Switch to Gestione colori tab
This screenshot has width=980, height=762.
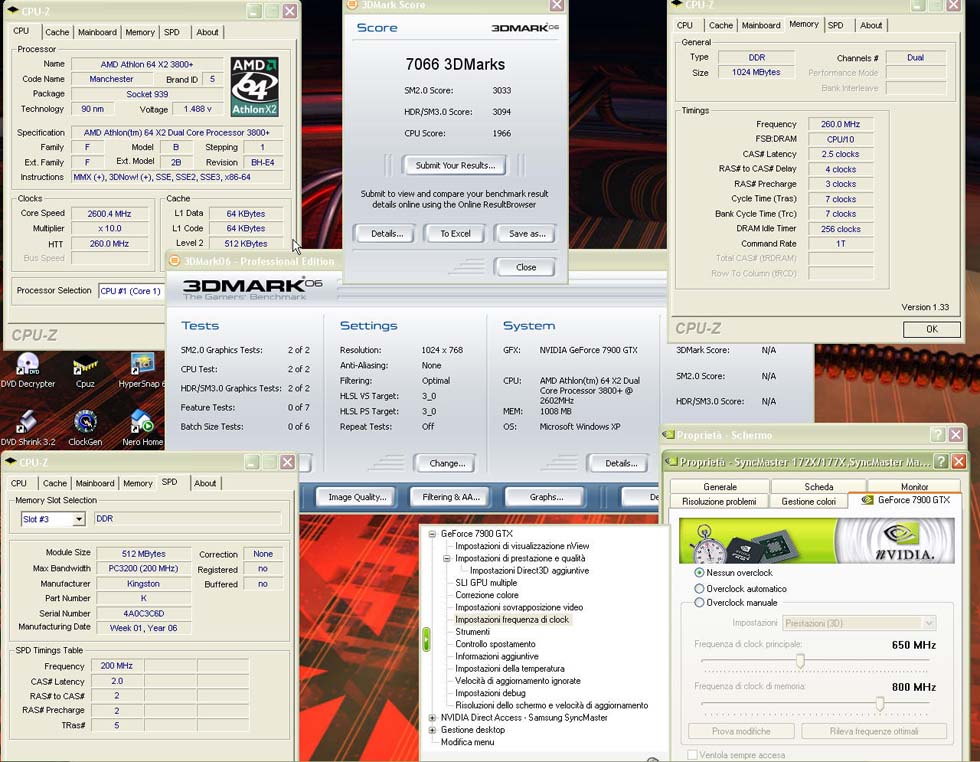(x=808, y=501)
